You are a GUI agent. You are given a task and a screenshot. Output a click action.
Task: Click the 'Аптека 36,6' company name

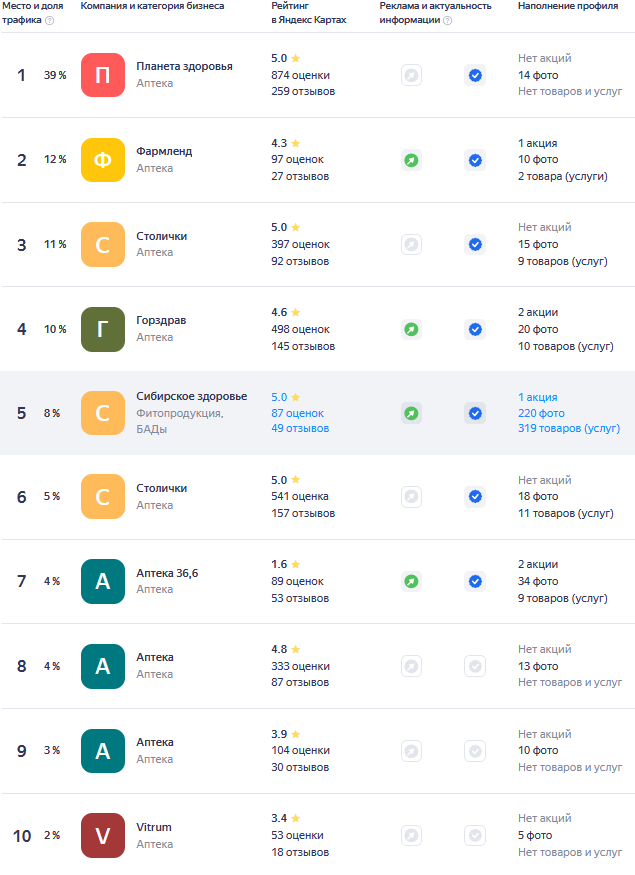tap(167, 573)
